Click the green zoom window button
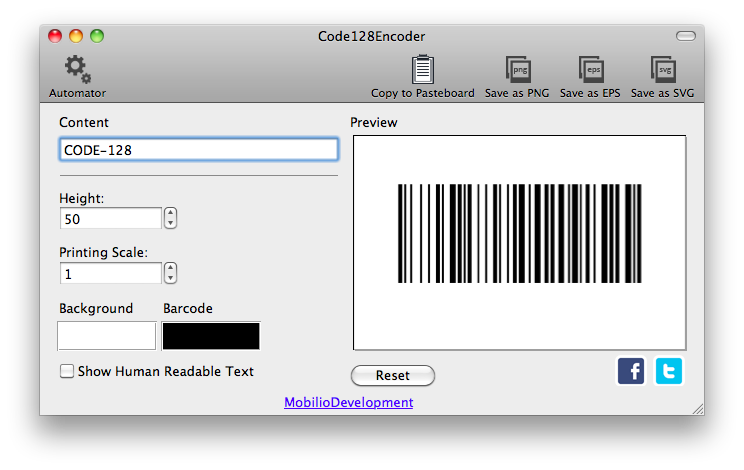744x470 pixels. (97, 36)
